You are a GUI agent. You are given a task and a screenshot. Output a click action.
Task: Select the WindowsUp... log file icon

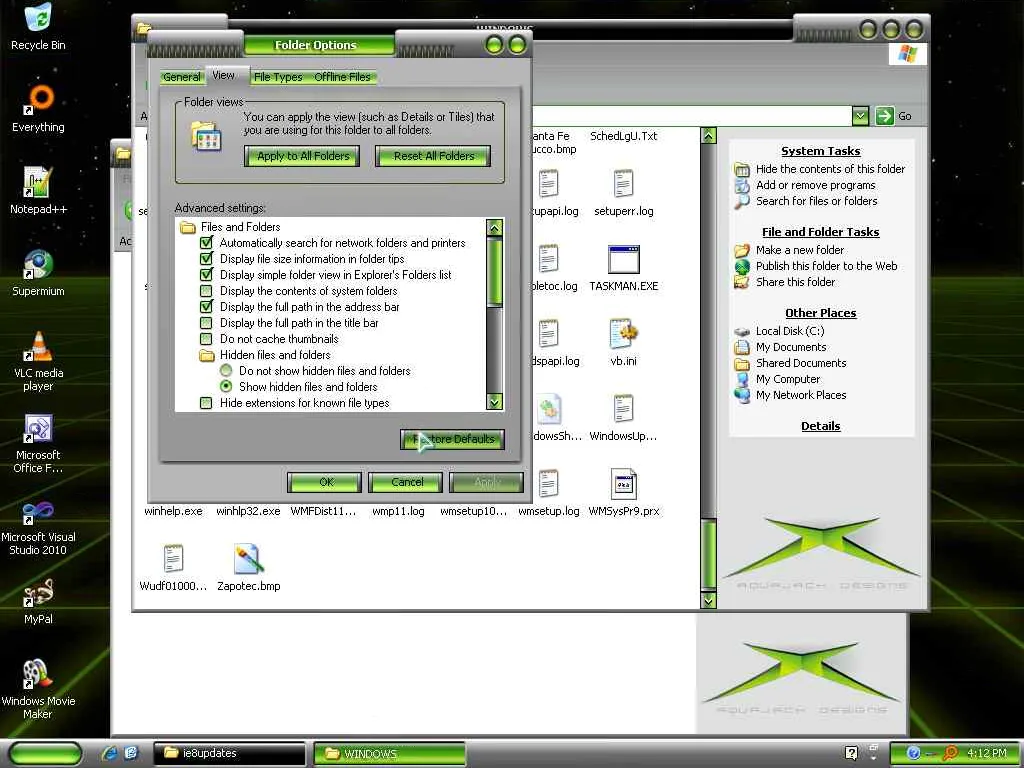coord(623,409)
